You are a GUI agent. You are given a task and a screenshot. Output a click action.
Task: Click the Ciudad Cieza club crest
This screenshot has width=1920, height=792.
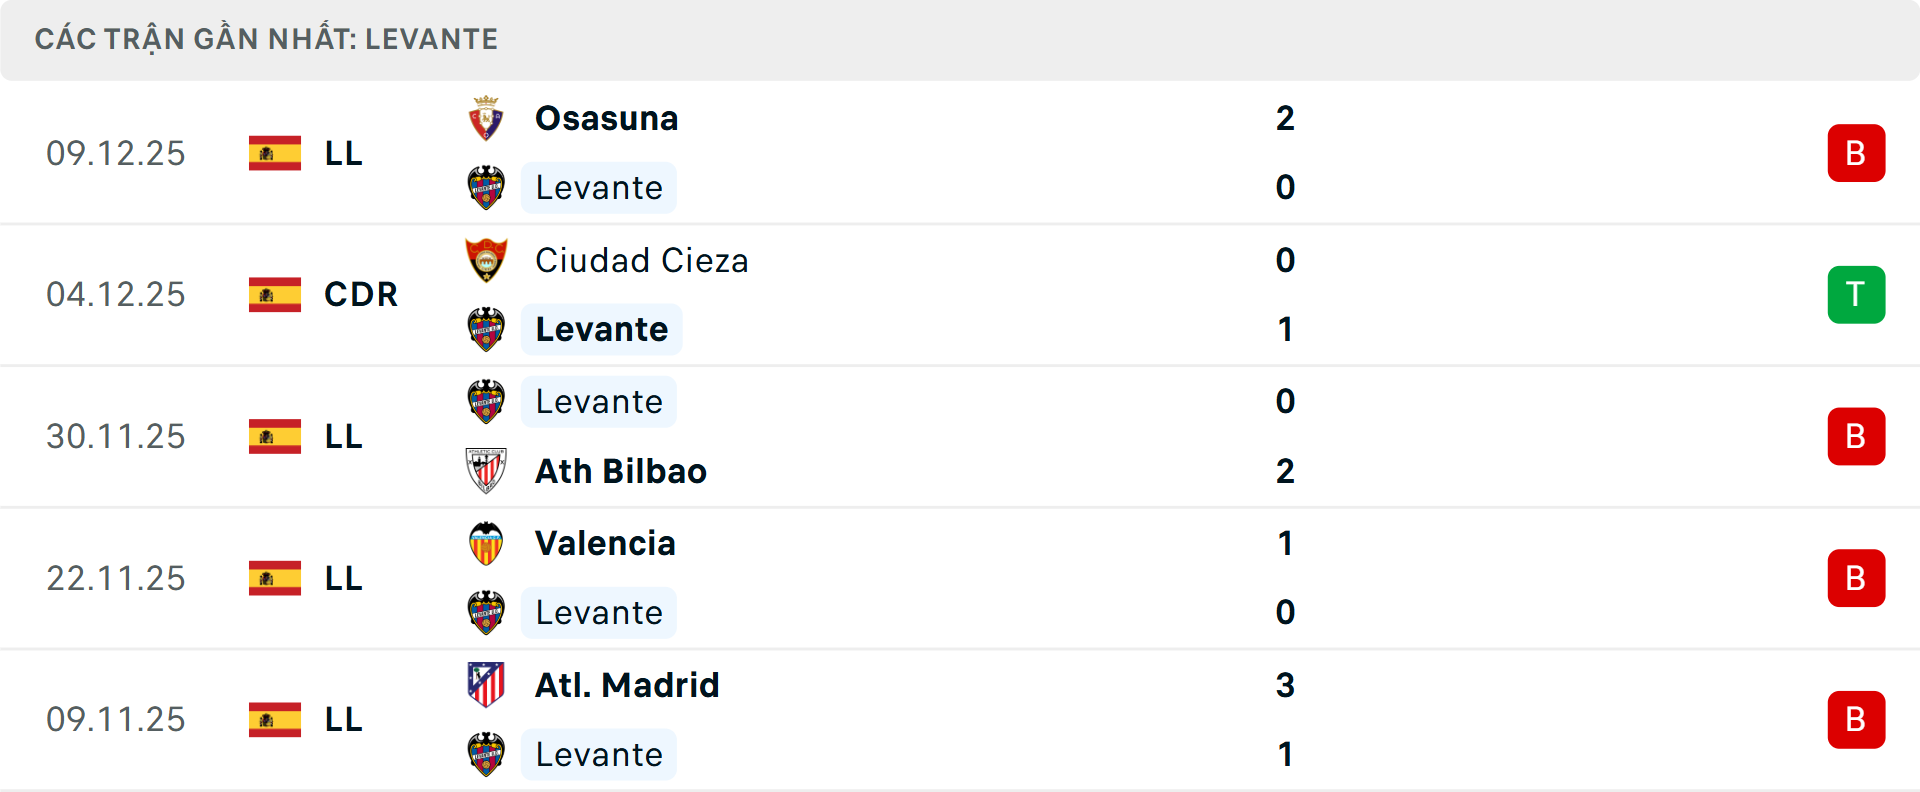pos(486,261)
